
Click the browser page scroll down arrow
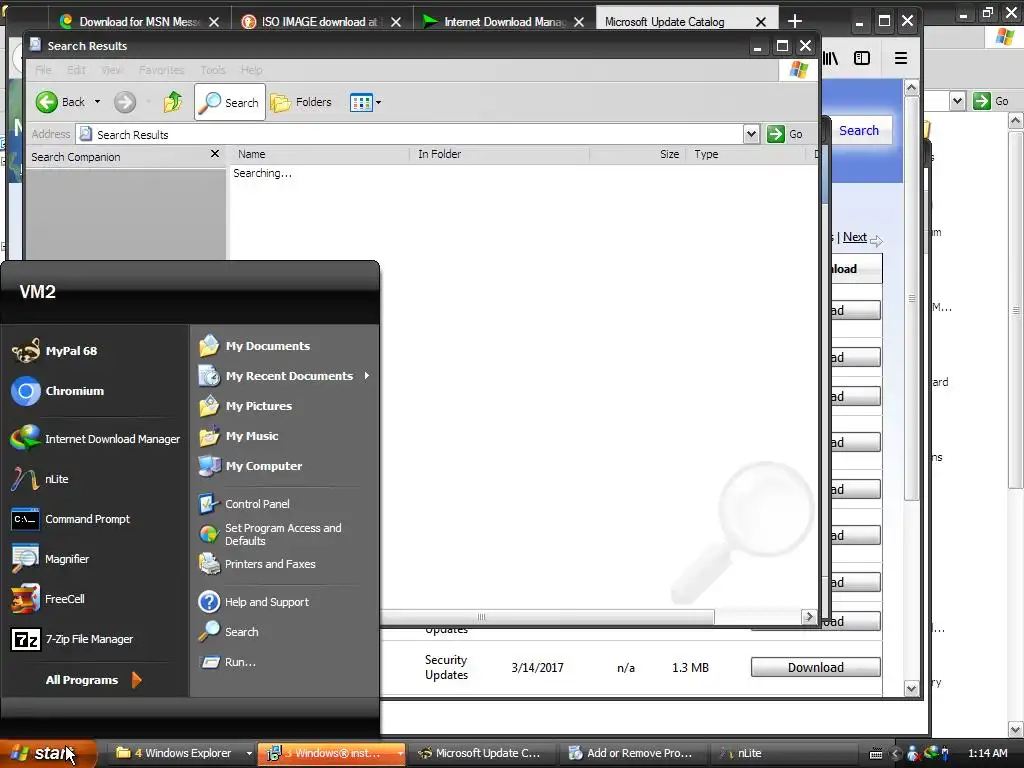click(x=912, y=688)
